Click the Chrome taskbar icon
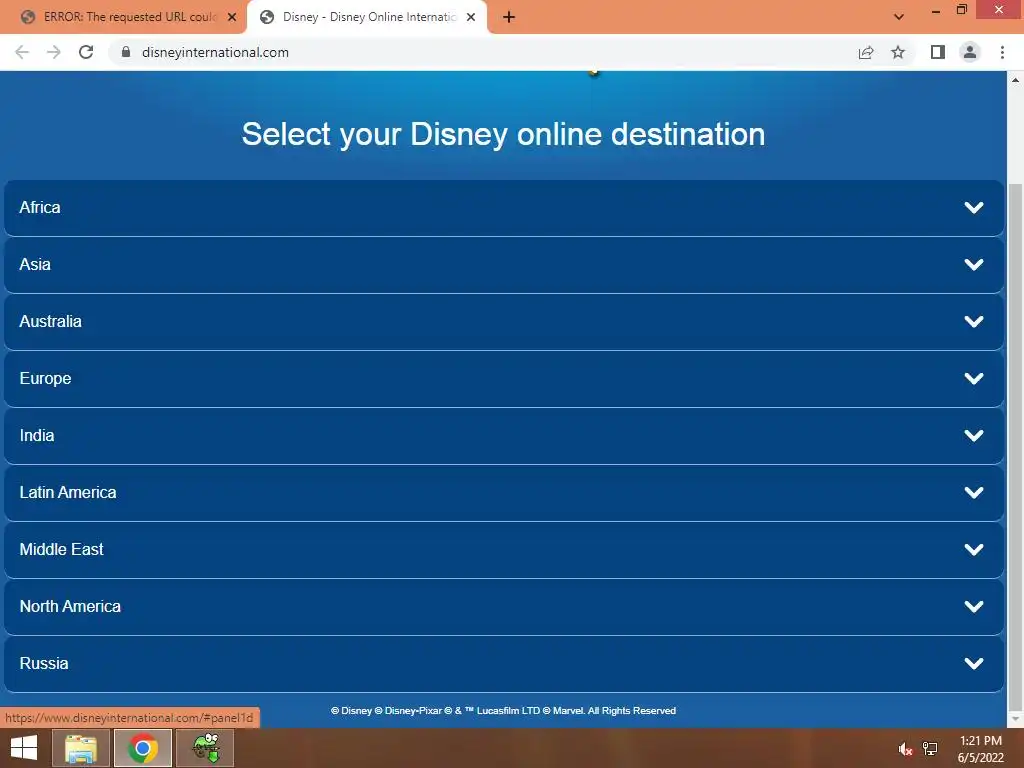This screenshot has height=768, width=1024. tap(143, 748)
